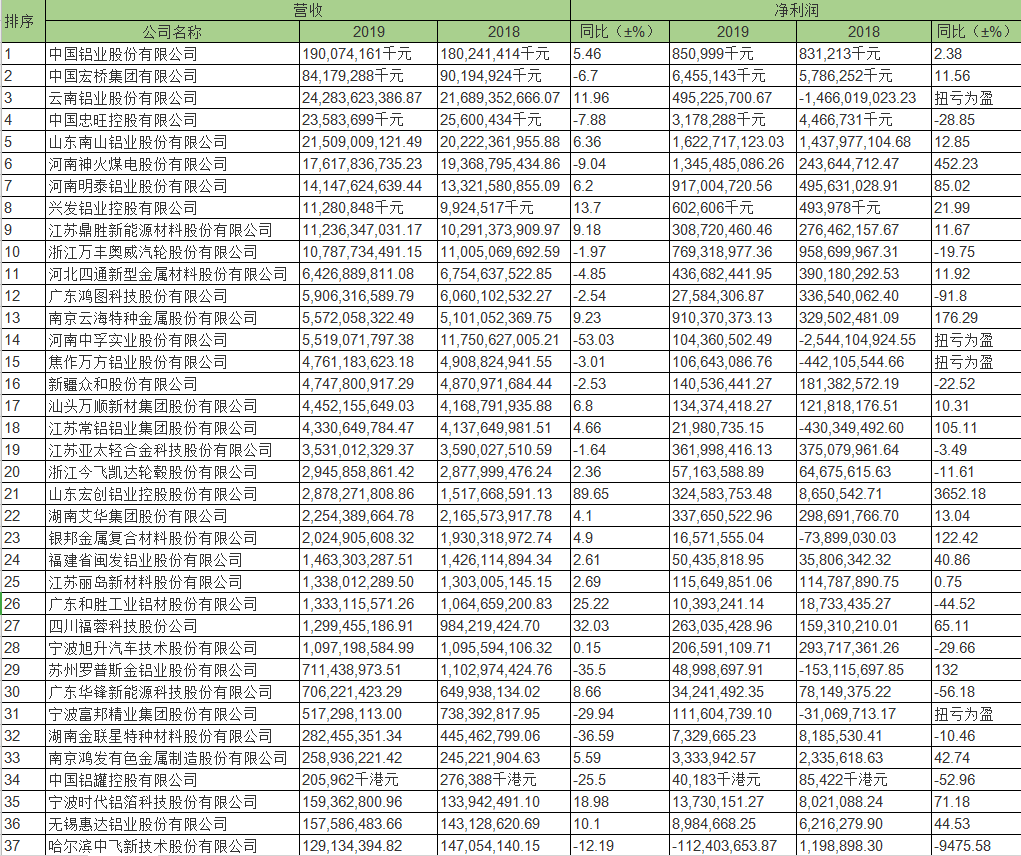Select 无锡惠达铝业股份有限公司 cell
1021x856 pixels.
[x=173, y=824]
